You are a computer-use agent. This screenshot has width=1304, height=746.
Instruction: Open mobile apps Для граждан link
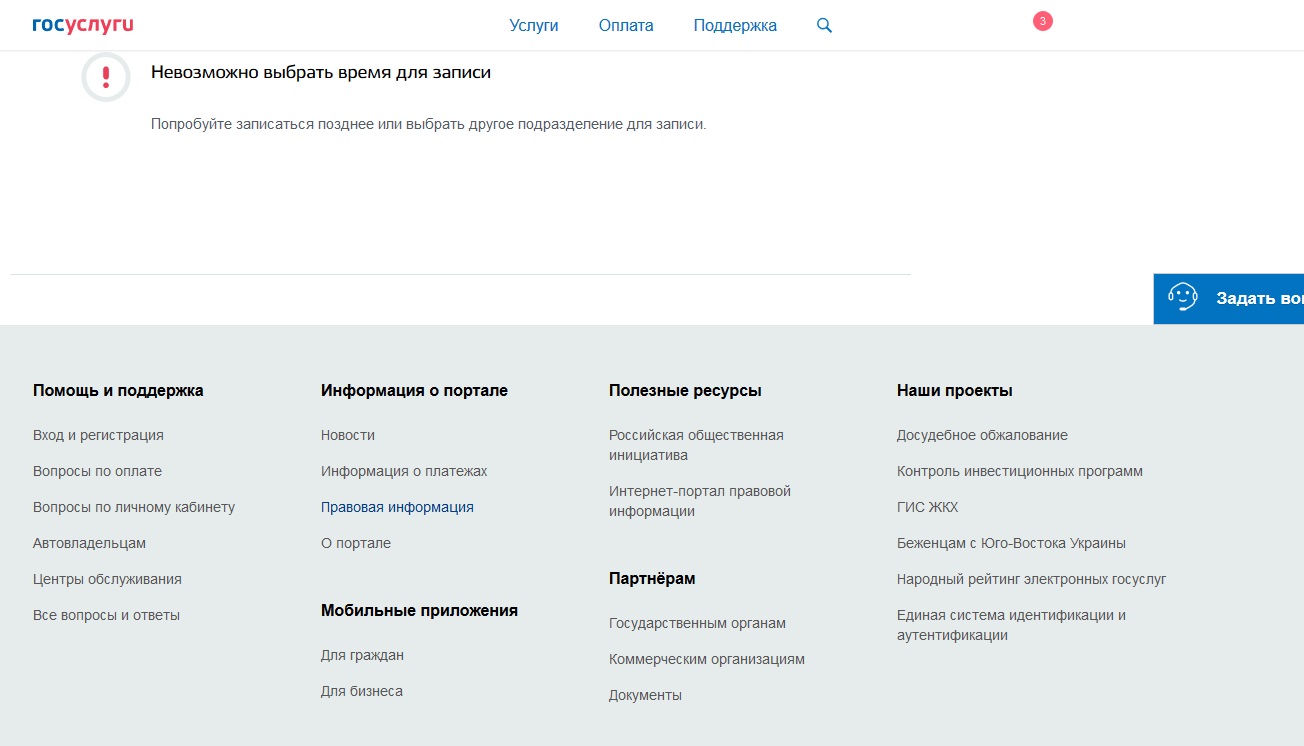coord(362,655)
